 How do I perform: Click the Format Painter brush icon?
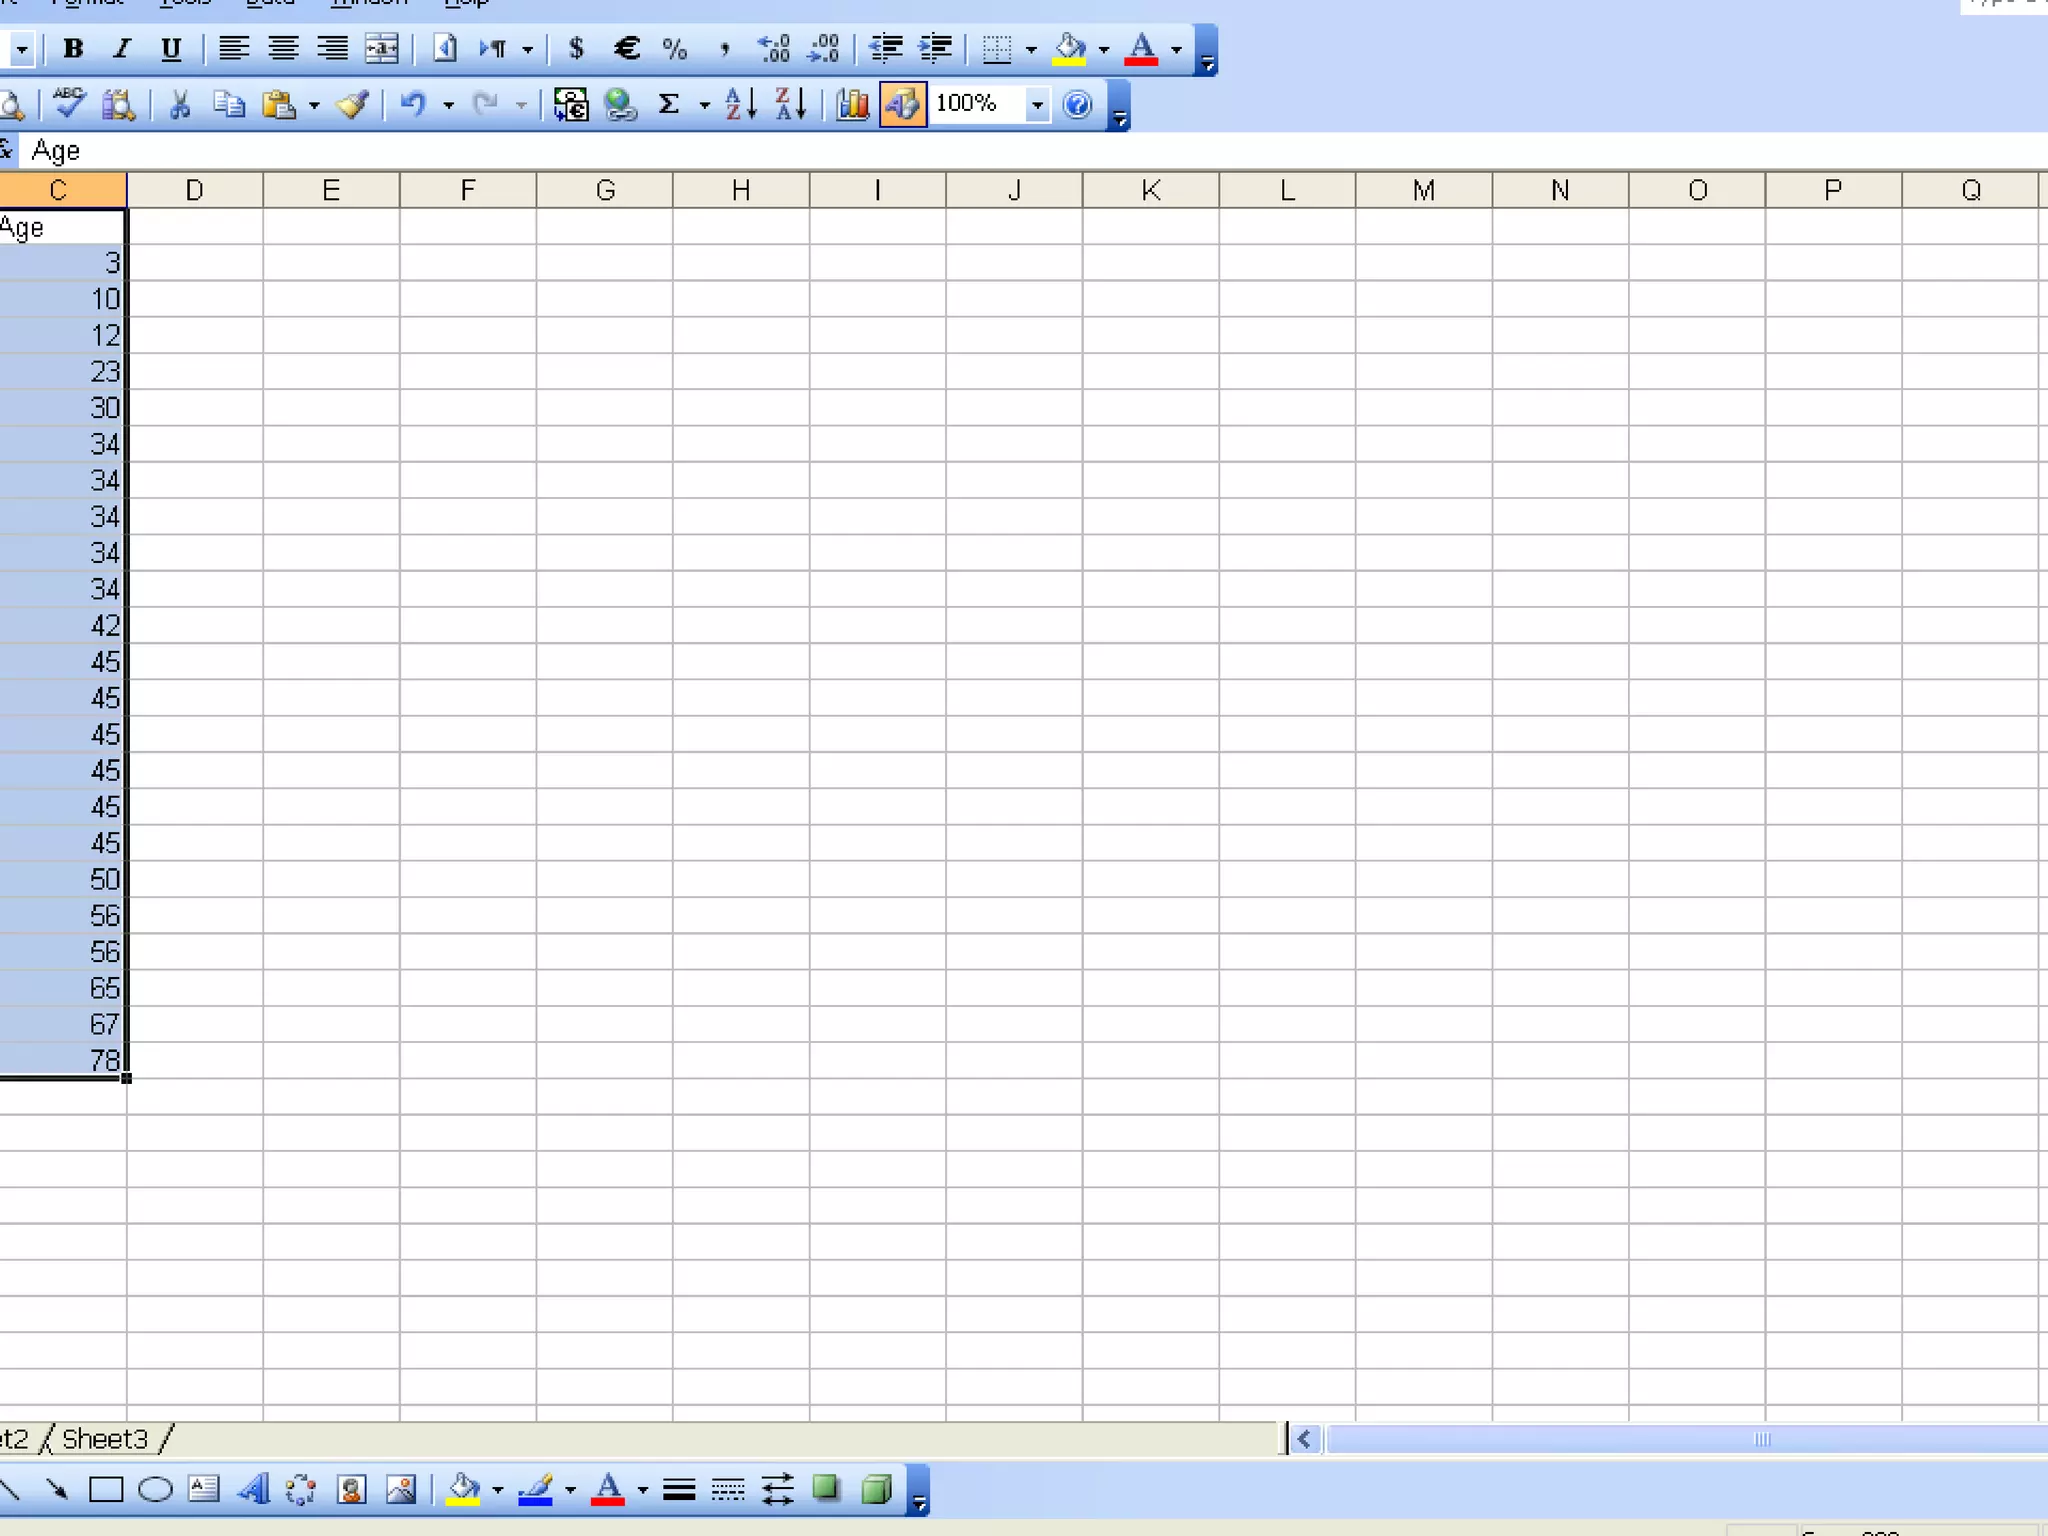[x=353, y=104]
